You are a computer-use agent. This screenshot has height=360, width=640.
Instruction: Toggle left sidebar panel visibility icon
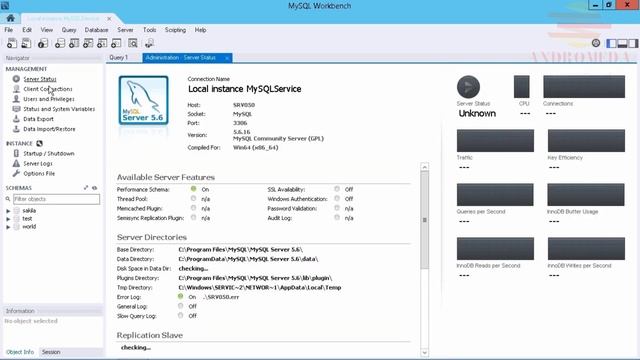611,43
